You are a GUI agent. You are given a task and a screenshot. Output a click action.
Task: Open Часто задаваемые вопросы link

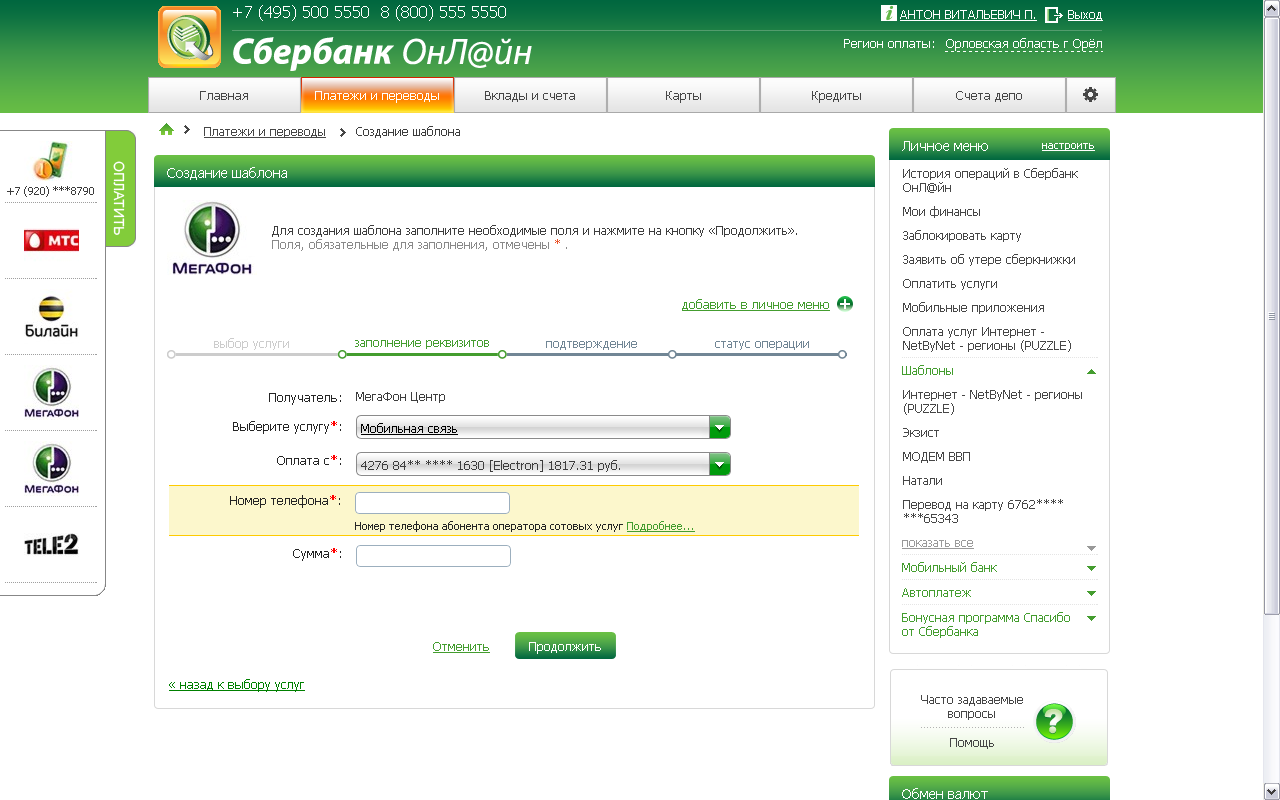(972, 707)
